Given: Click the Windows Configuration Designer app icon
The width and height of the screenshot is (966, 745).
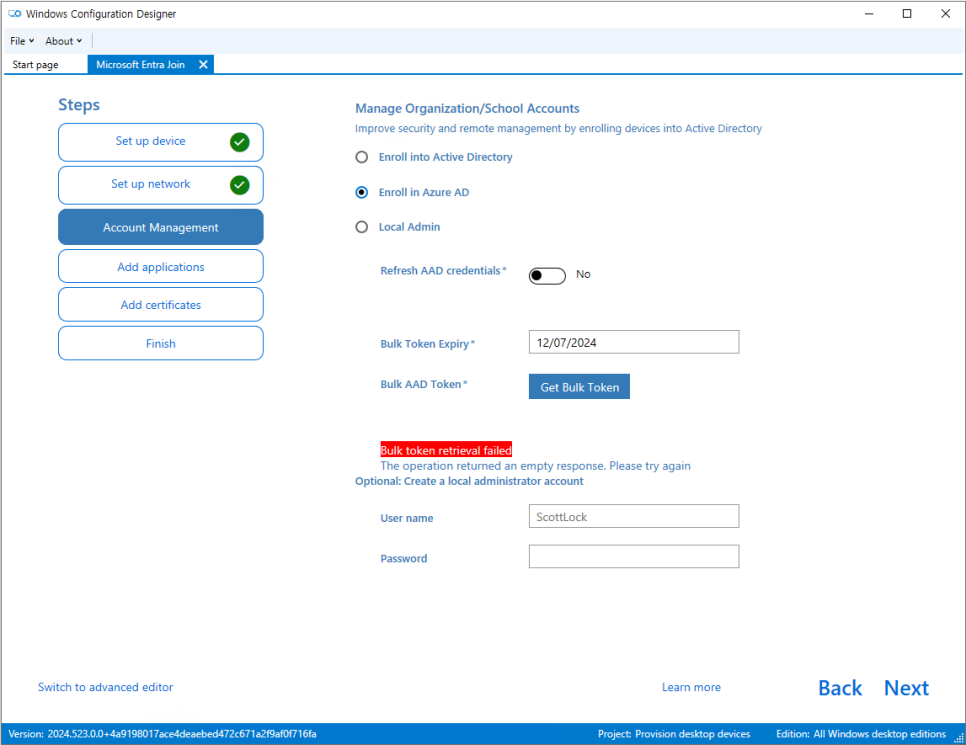Looking at the screenshot, I should pyautogui.click(x=14, y=14).
